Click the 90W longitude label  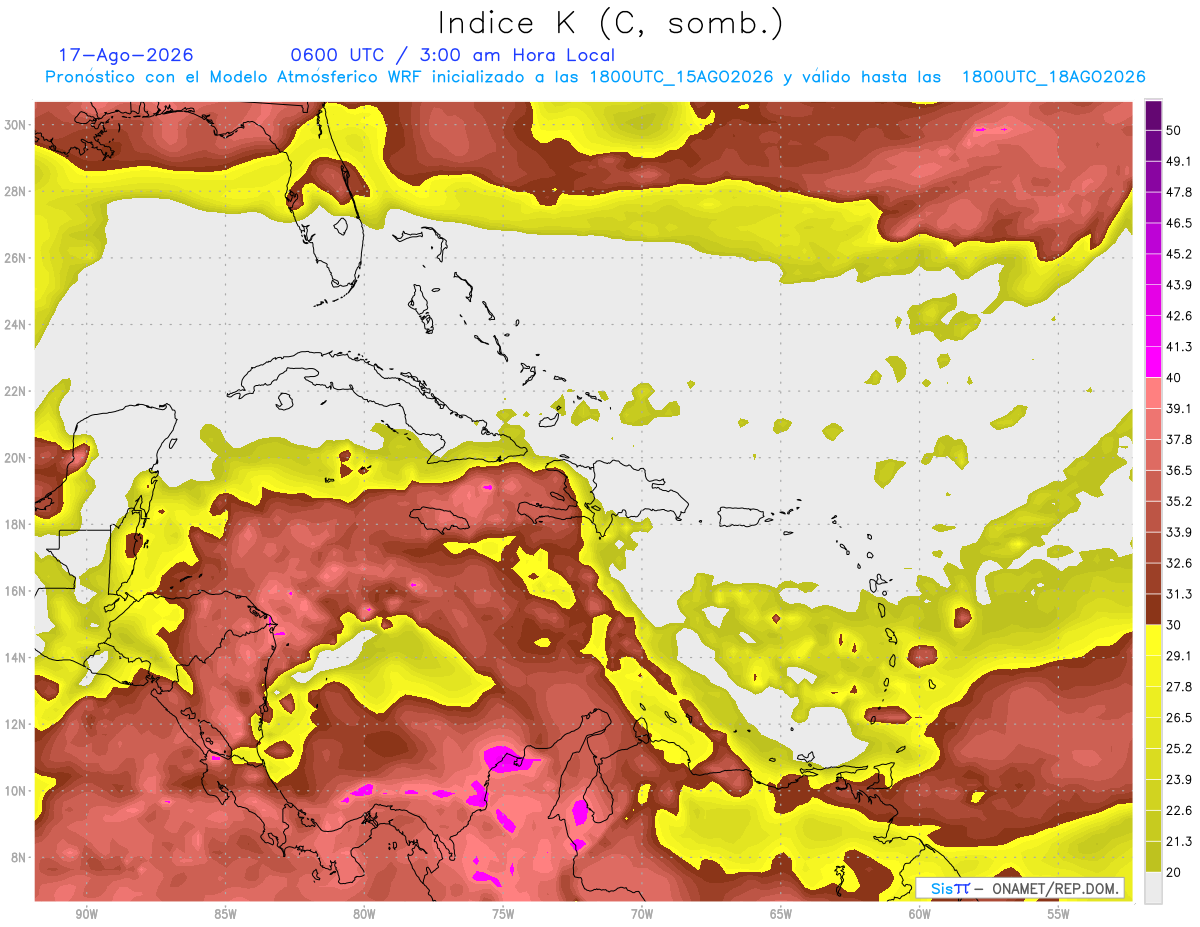point(86,914)
